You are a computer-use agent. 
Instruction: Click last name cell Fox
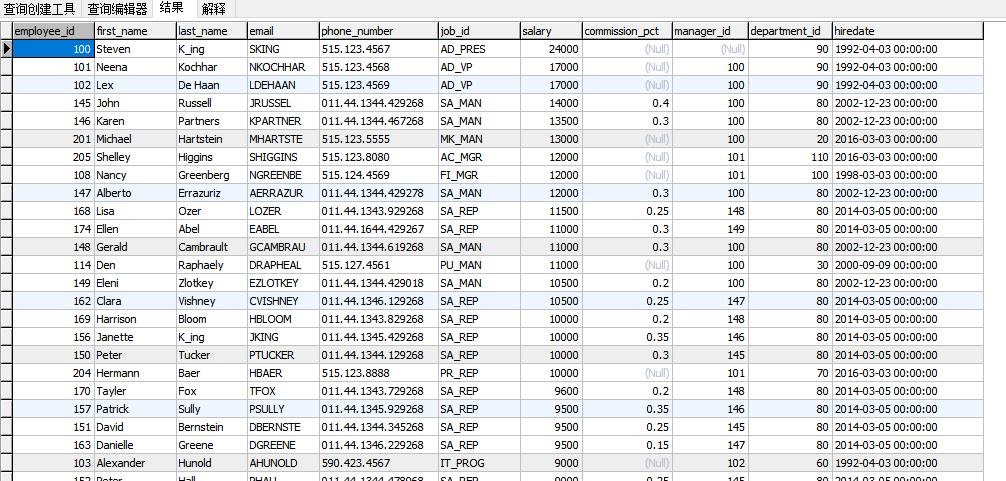tap(212, 391)
